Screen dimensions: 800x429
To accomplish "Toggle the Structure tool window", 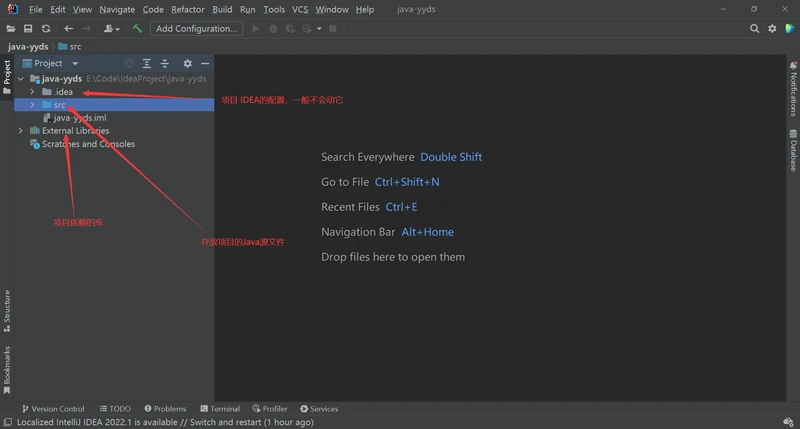I will (x=6, y=310).
